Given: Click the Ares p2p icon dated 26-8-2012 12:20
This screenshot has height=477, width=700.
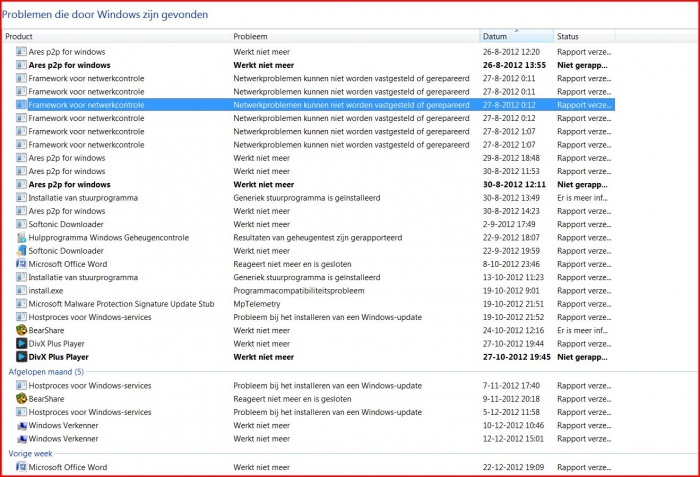Looking at the screenshot, I should (21, 51).
